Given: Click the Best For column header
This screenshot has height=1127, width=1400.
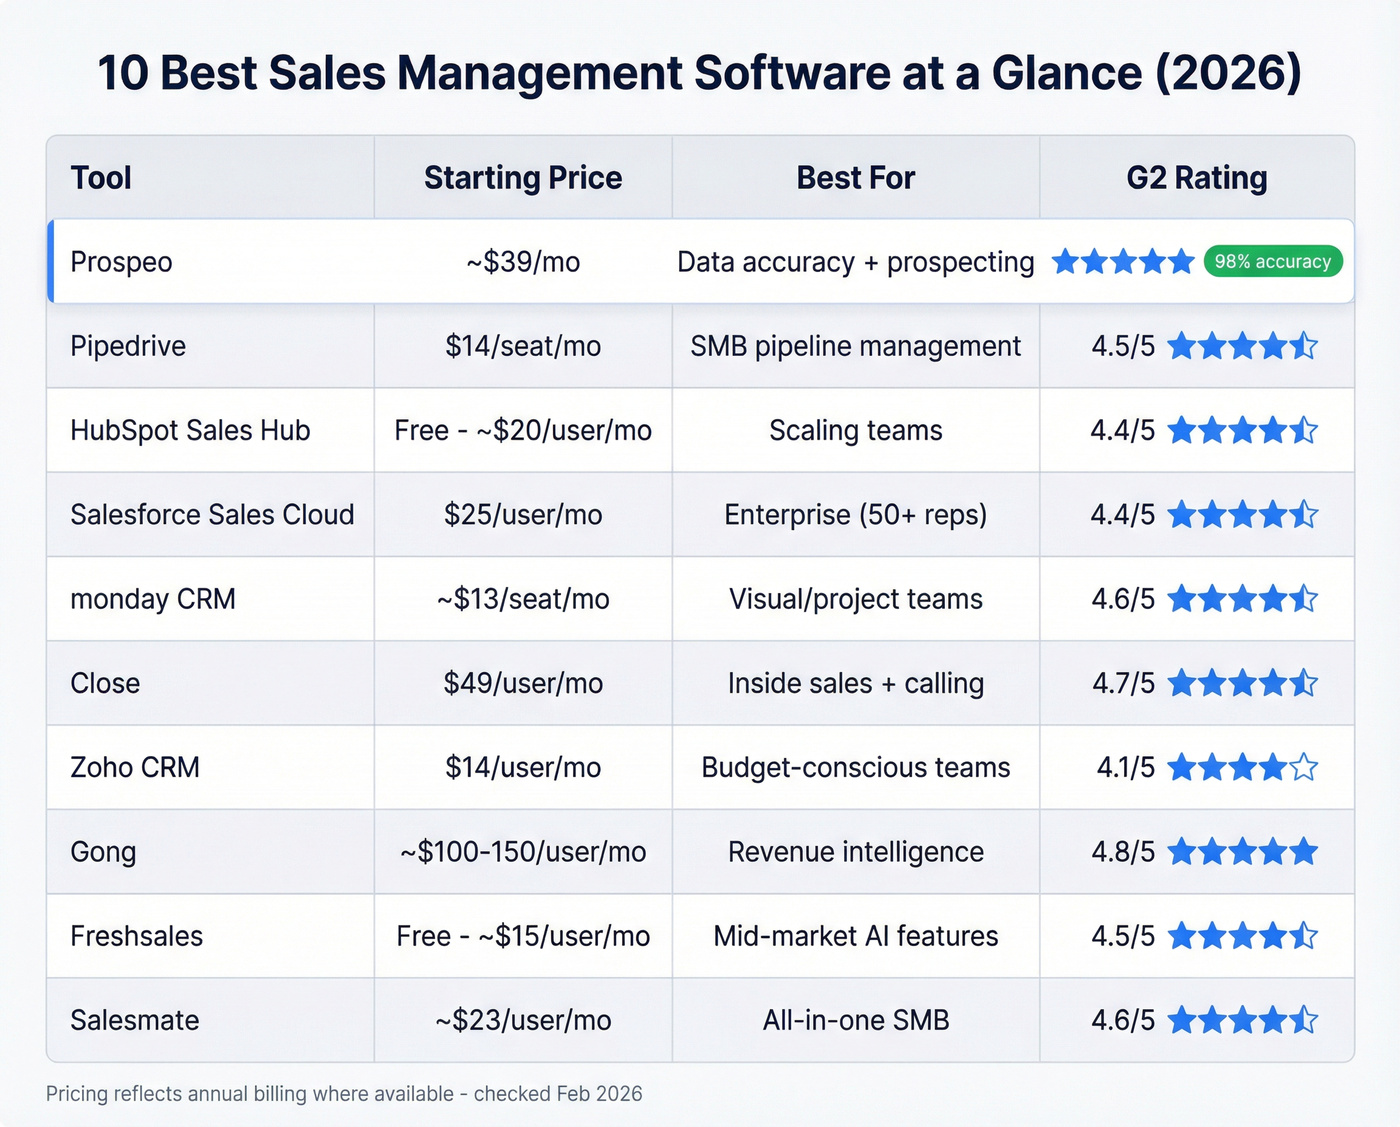Looking at the screenshot, I should [855, 177].
